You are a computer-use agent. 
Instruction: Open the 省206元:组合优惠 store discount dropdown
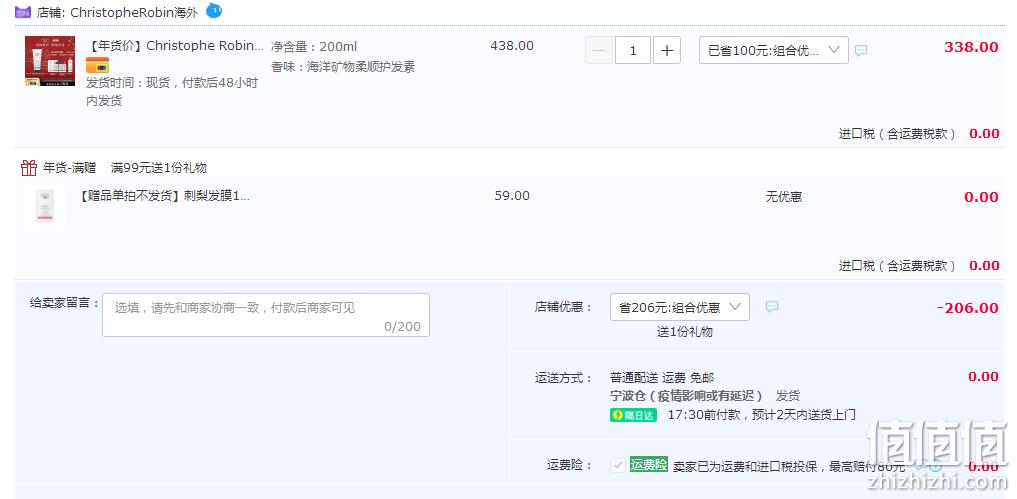(680, 307)
